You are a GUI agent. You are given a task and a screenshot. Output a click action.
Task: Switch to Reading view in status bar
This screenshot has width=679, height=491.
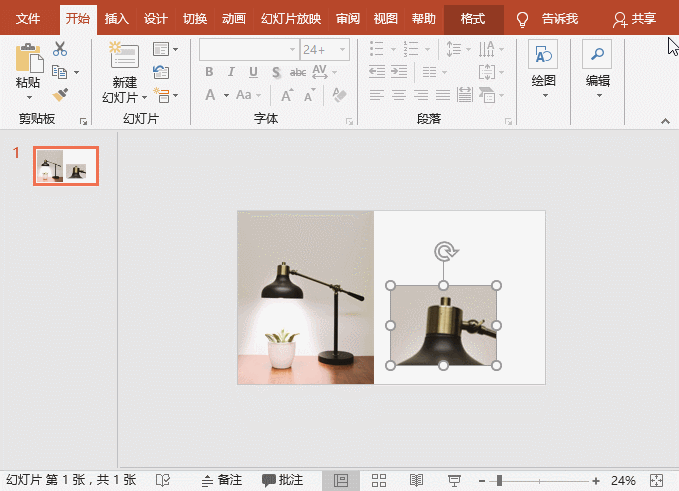tap(417, 480)
